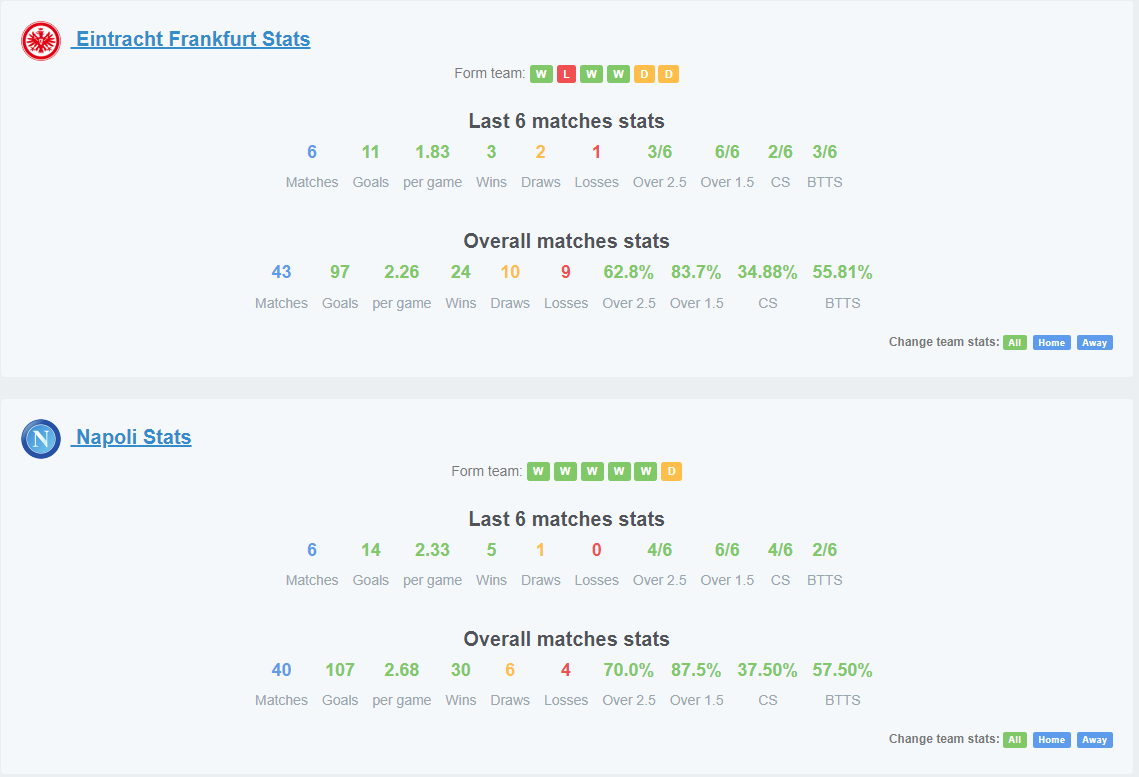Click Frankfurt's last 6 matches 1.83 per game
Screen dimensions: 1139x777
tap(432, 152)
